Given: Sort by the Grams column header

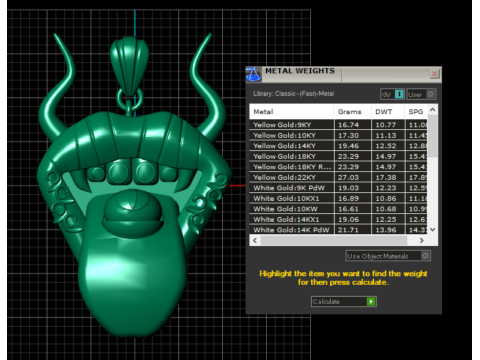Looking at the screenshot, I should 352,112.
